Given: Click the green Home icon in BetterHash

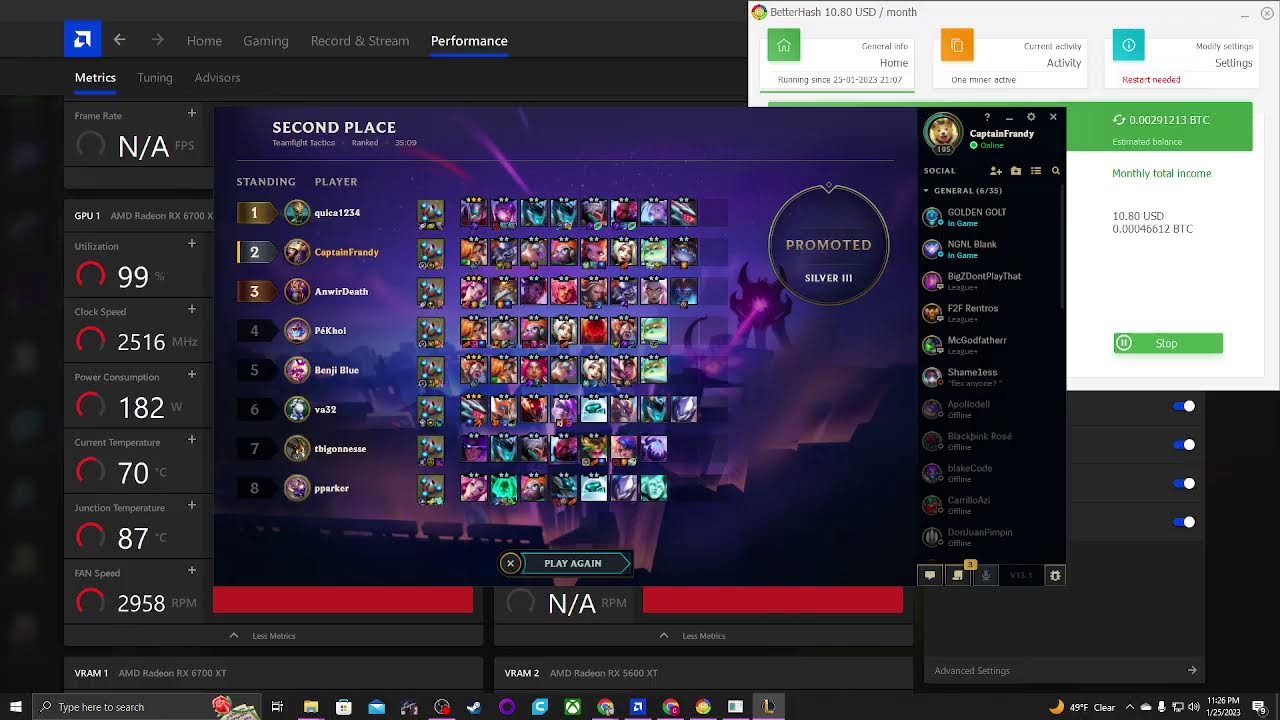Looking at the screenshot, I should click(x=784, y=46).
